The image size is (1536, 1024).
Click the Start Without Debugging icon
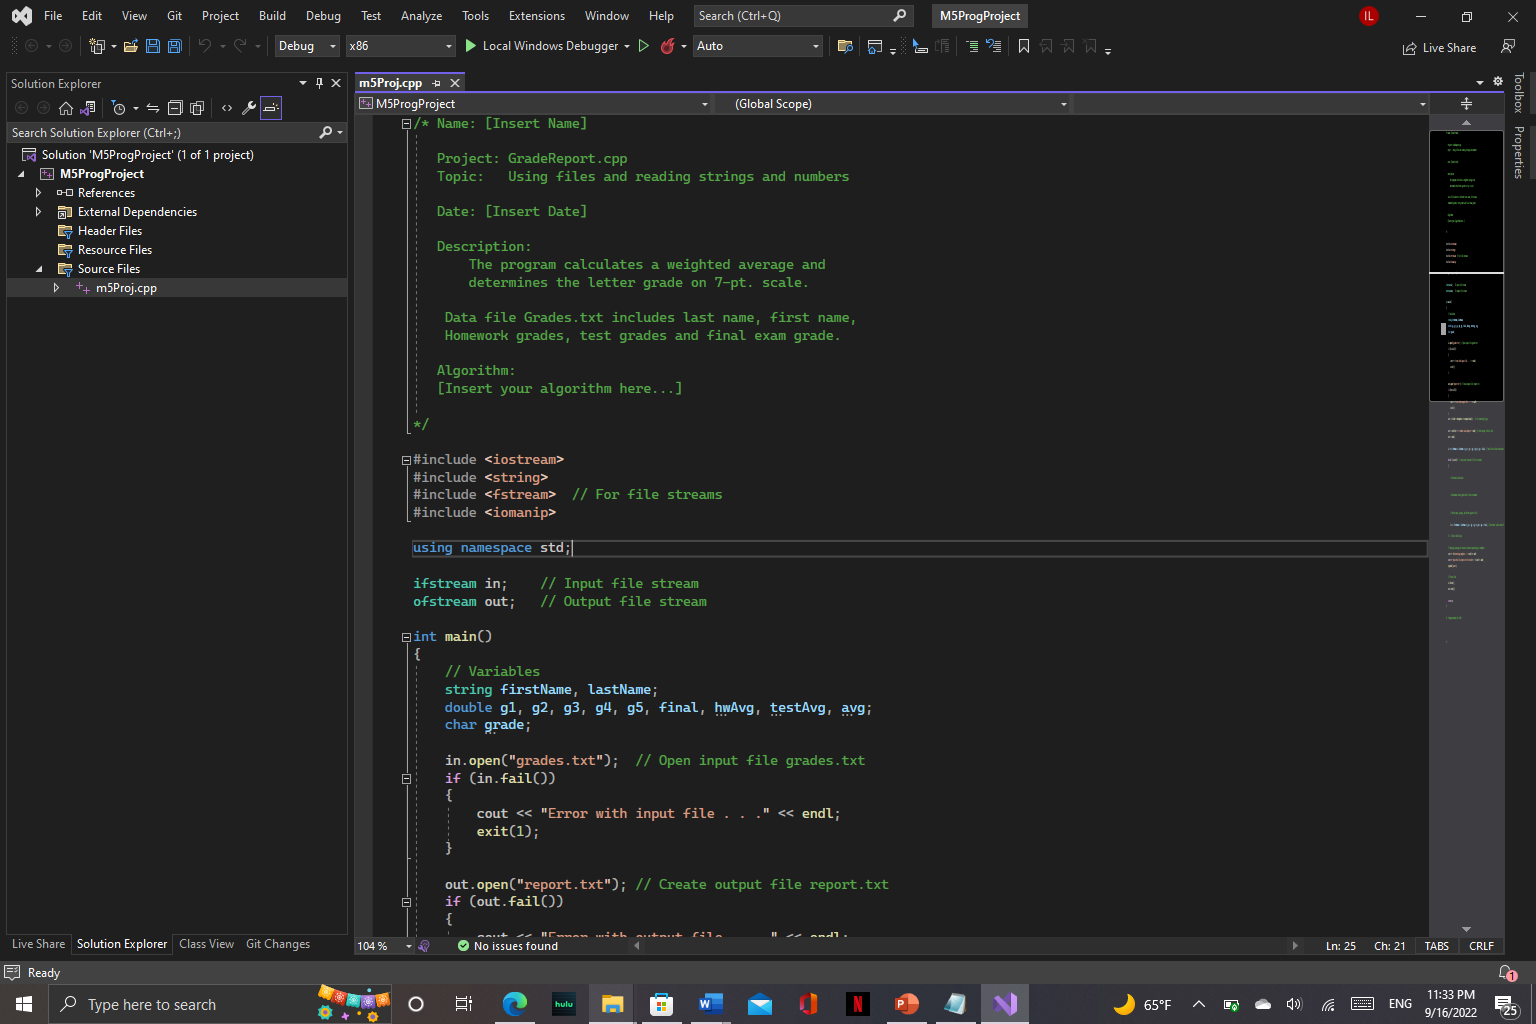[644, 46]
